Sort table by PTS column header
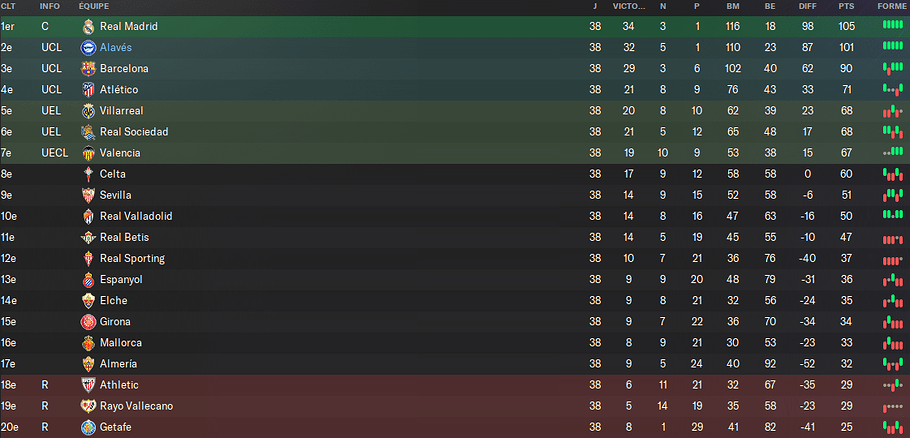 (x=846, y=6)
